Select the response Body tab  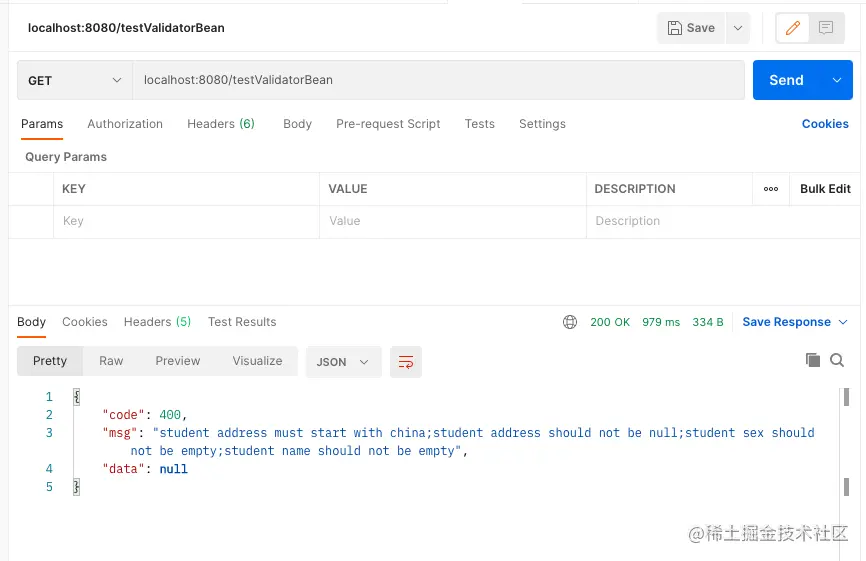pyautogui.click(x=31, y=322)
